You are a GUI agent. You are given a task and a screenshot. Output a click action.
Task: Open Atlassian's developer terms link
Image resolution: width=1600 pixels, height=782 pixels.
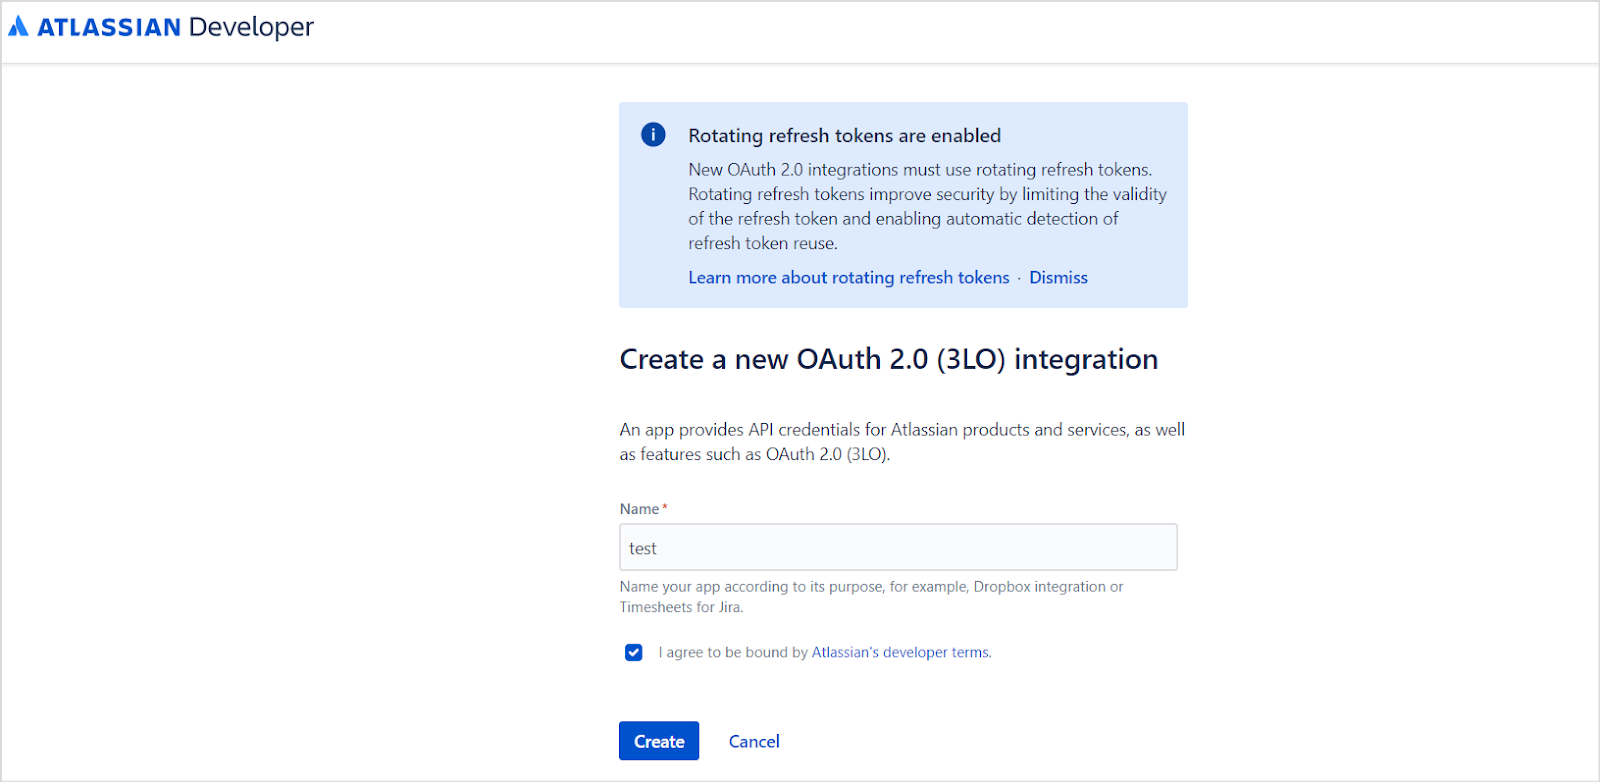900,653
